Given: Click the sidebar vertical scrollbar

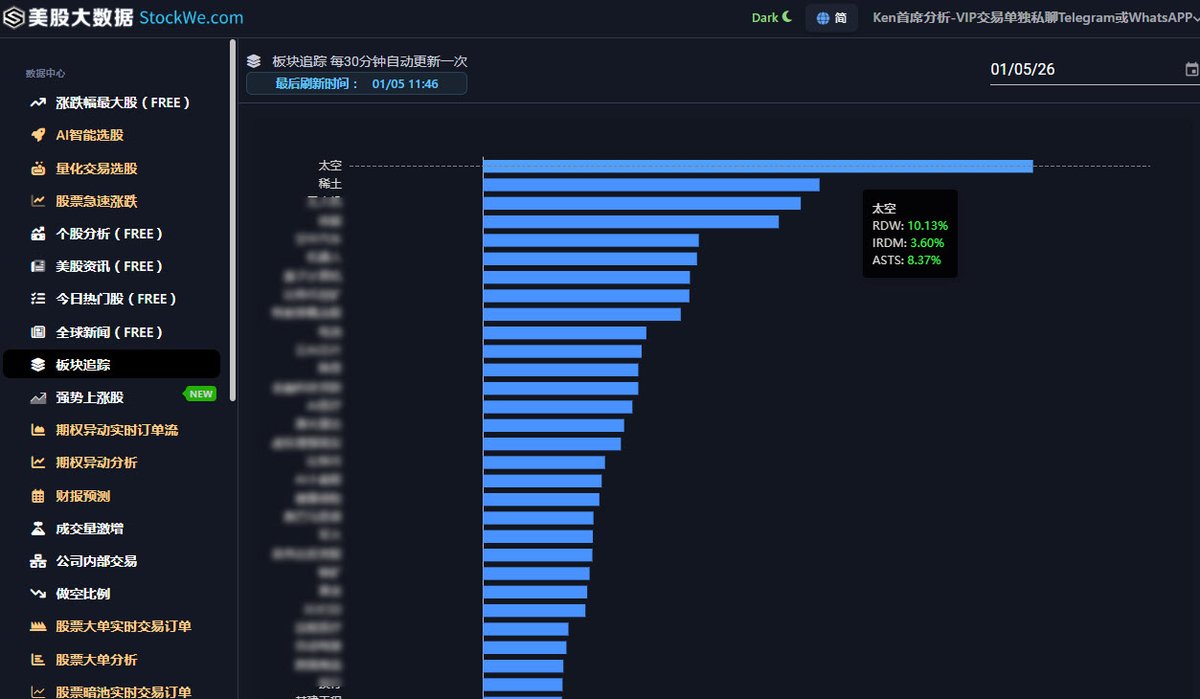Looking at the screenshot, I should click(x=233, y=220).
